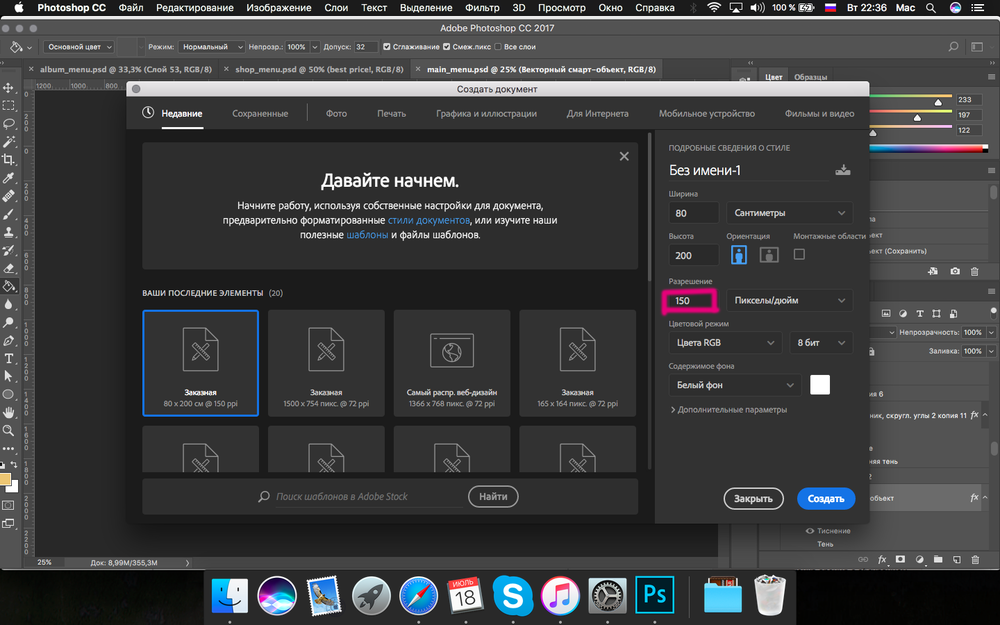Select the Path Selection tool

pyautogui.click(x=9, y=376)
